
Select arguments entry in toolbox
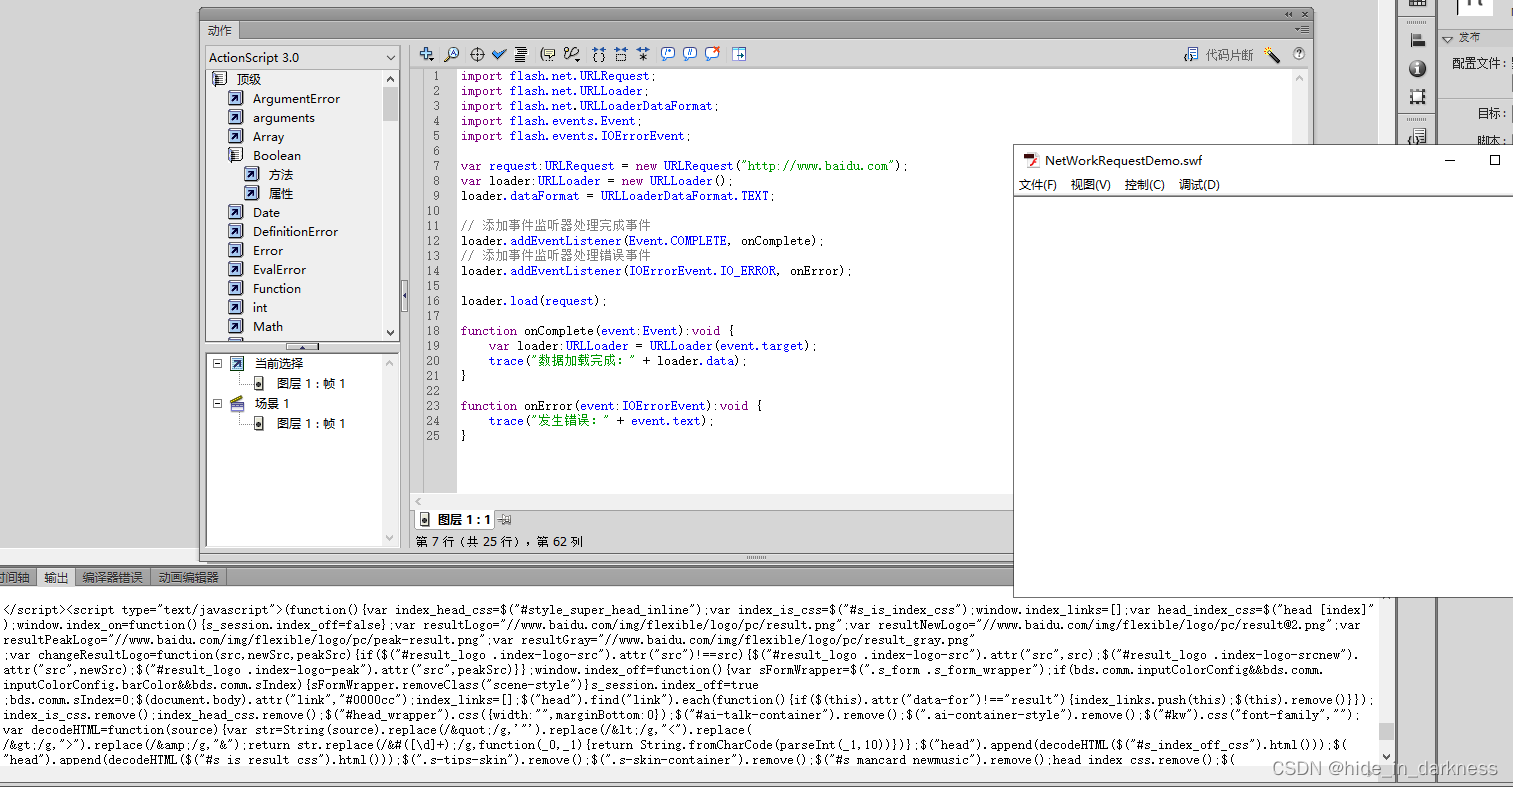point(283,117)
